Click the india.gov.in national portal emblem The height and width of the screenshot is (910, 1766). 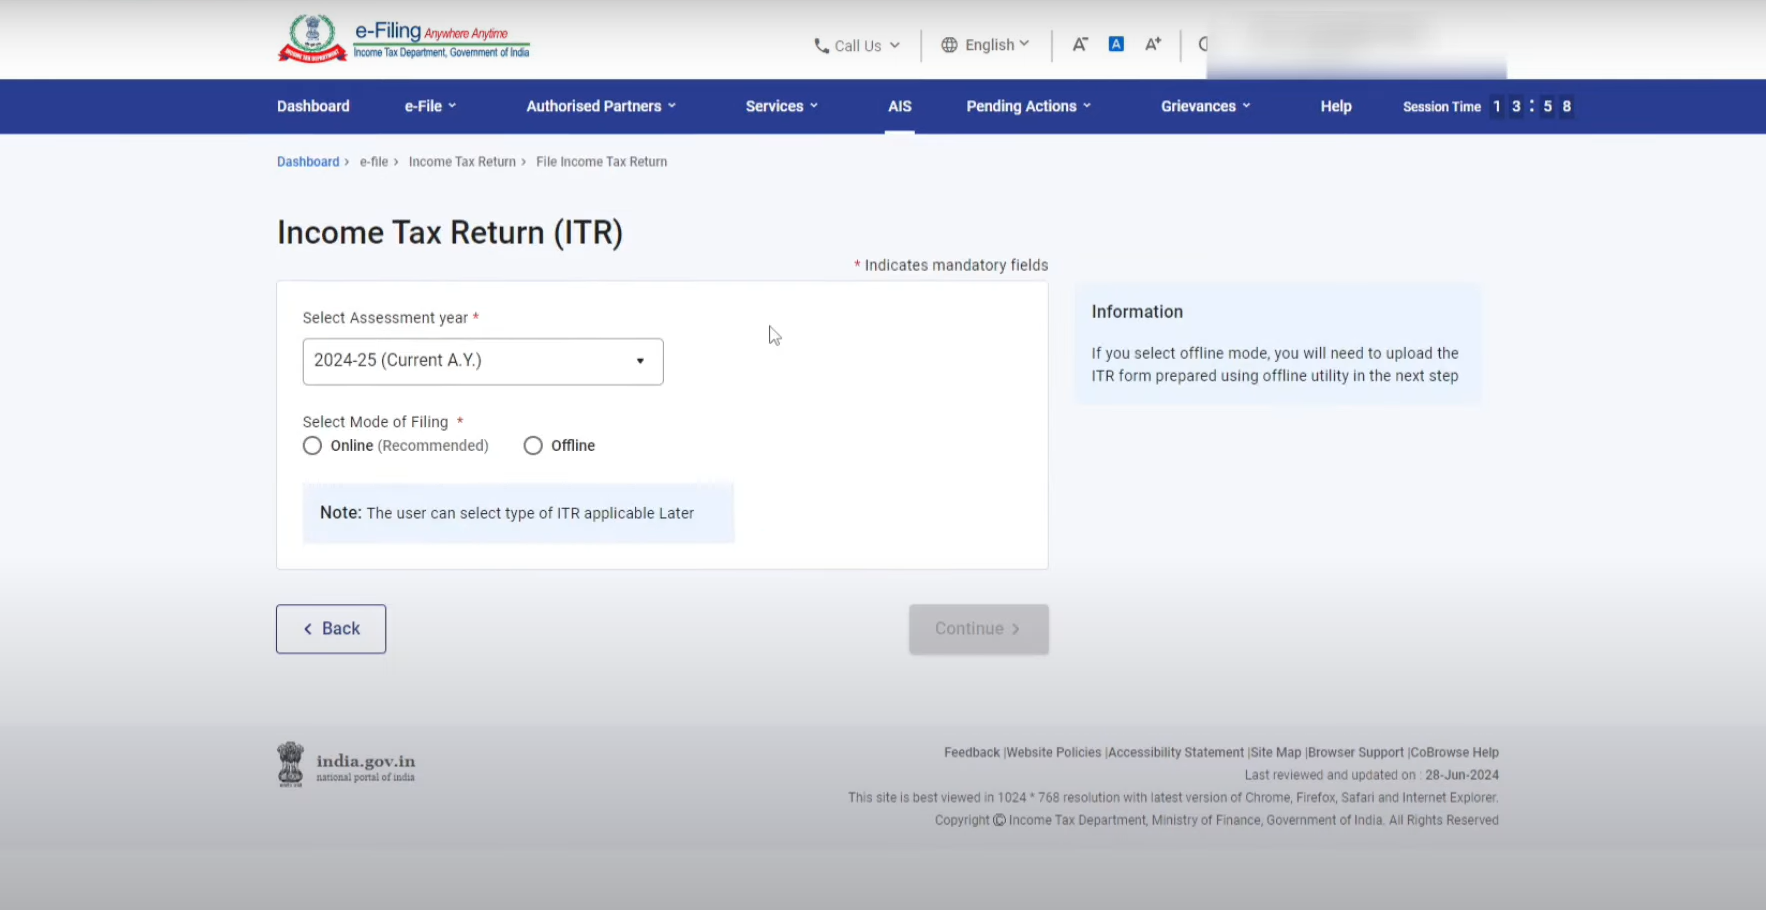pos(290,763)
